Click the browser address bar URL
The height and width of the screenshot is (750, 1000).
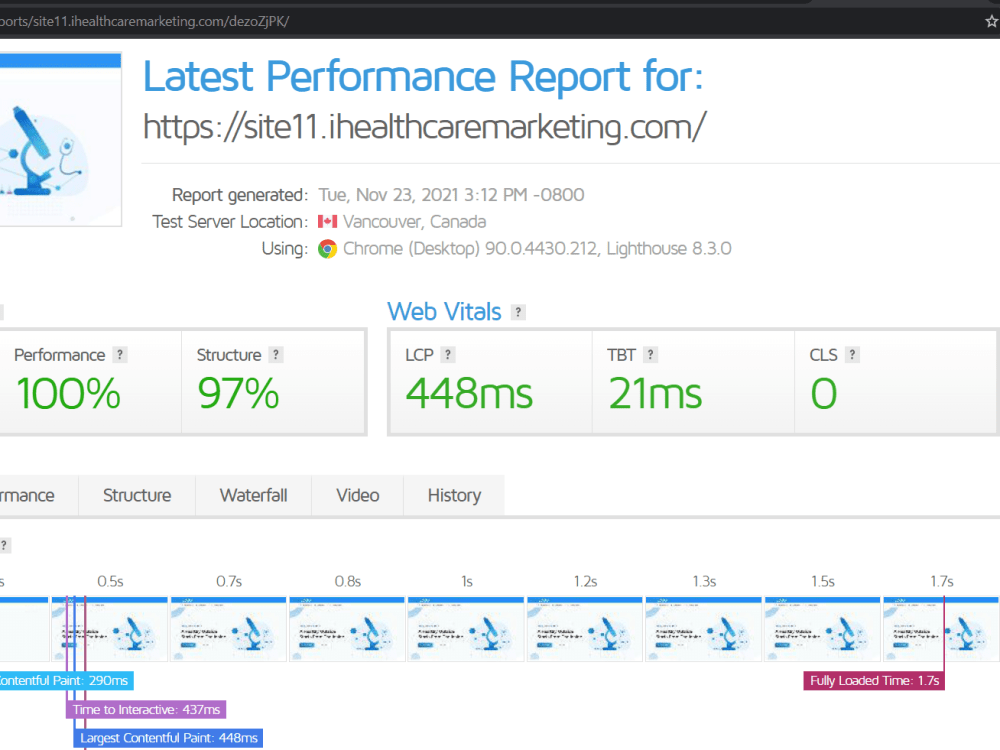(x=144, y=21)
